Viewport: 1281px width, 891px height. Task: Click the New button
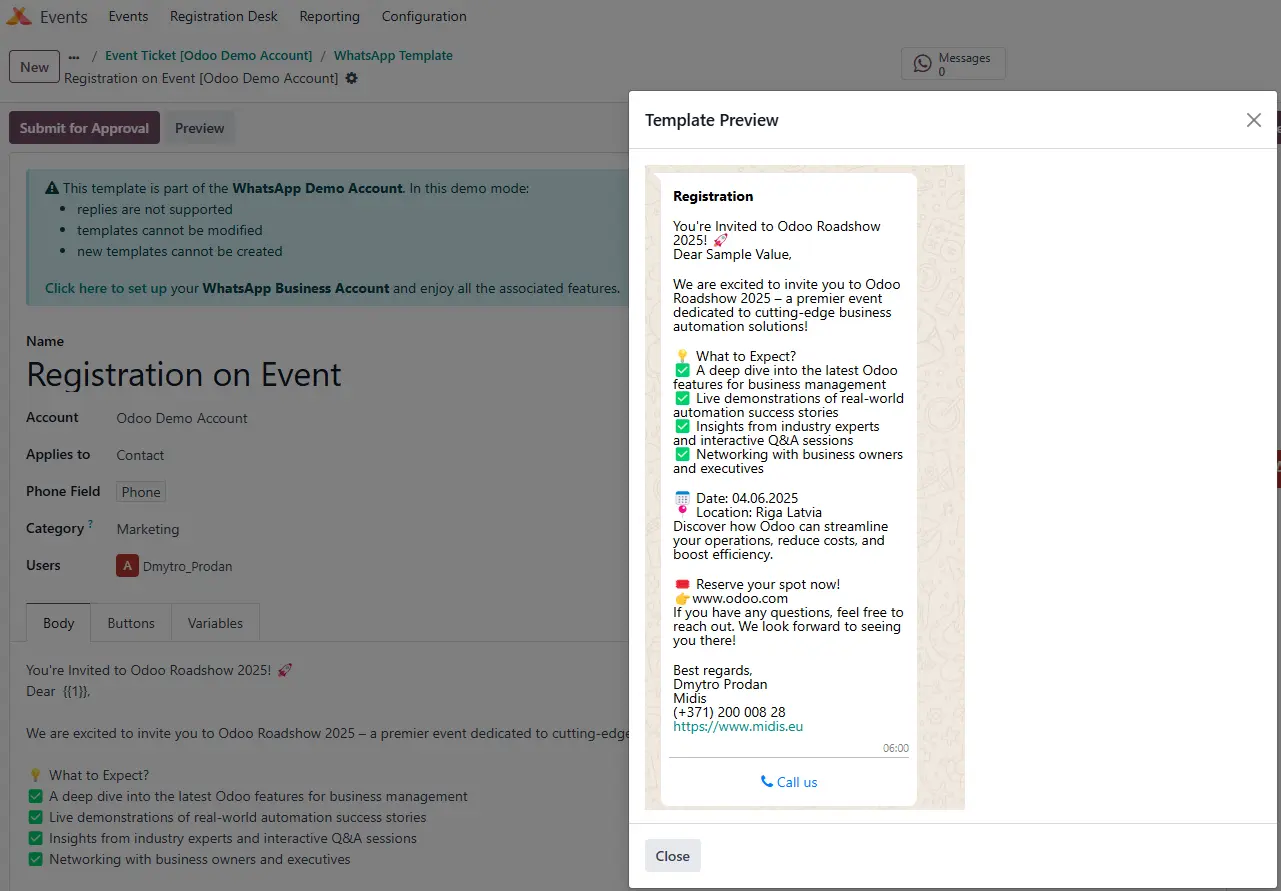click(34, 67)
